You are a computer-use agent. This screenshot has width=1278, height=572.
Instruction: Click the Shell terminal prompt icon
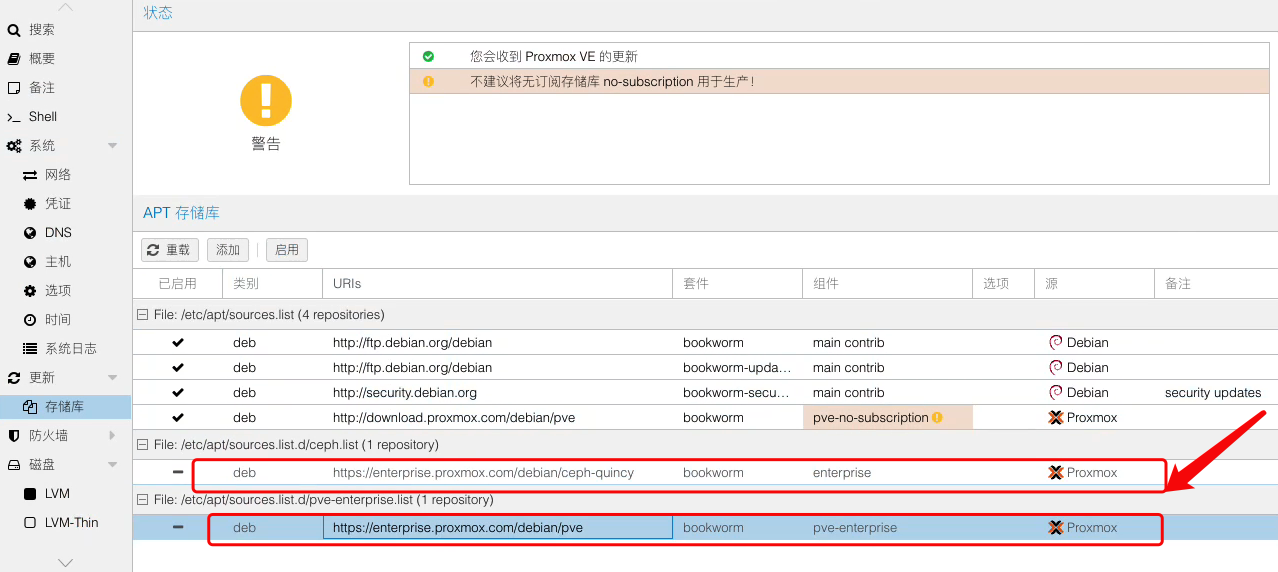14,117
